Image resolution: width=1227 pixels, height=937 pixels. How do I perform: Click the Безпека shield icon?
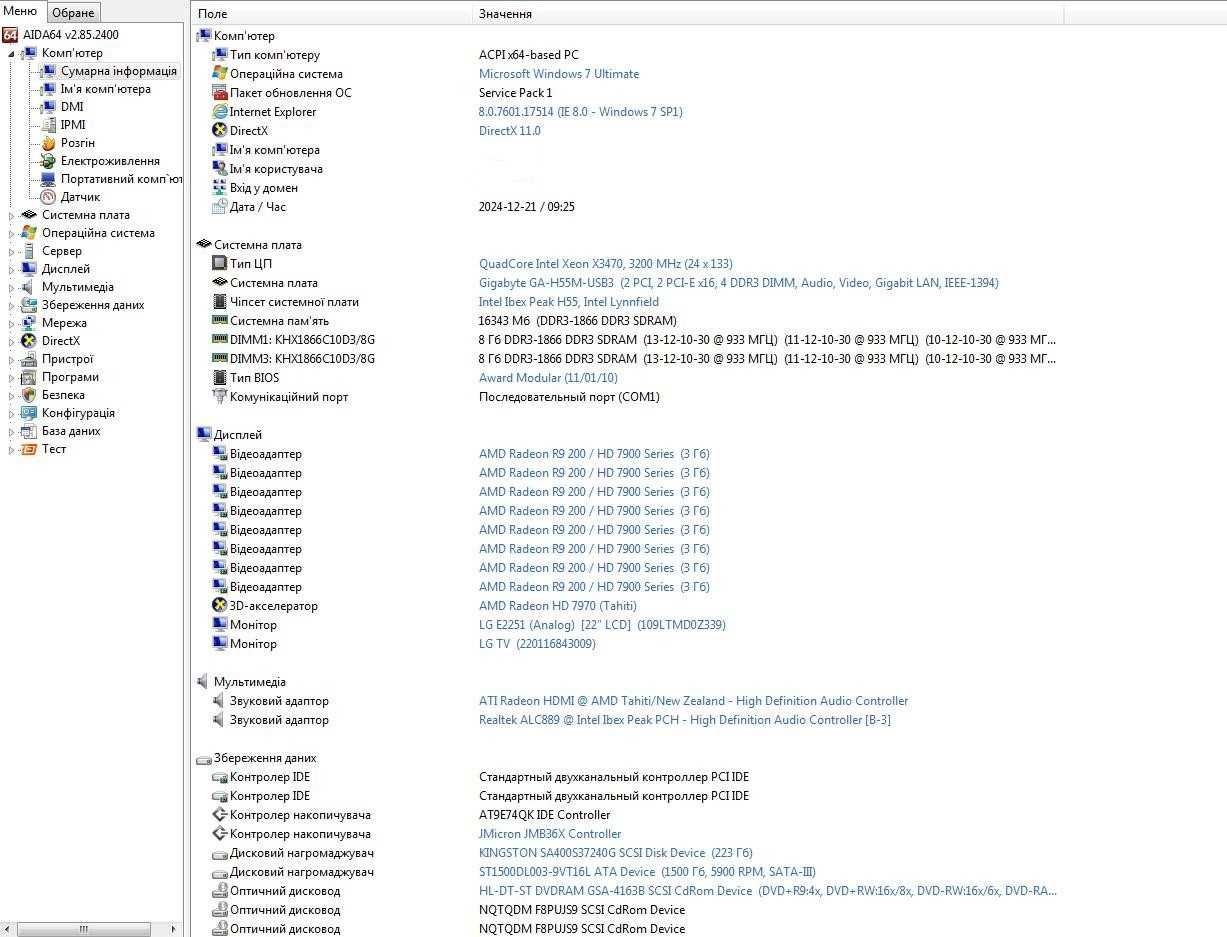pyautogui.click(x=29, y=395)
